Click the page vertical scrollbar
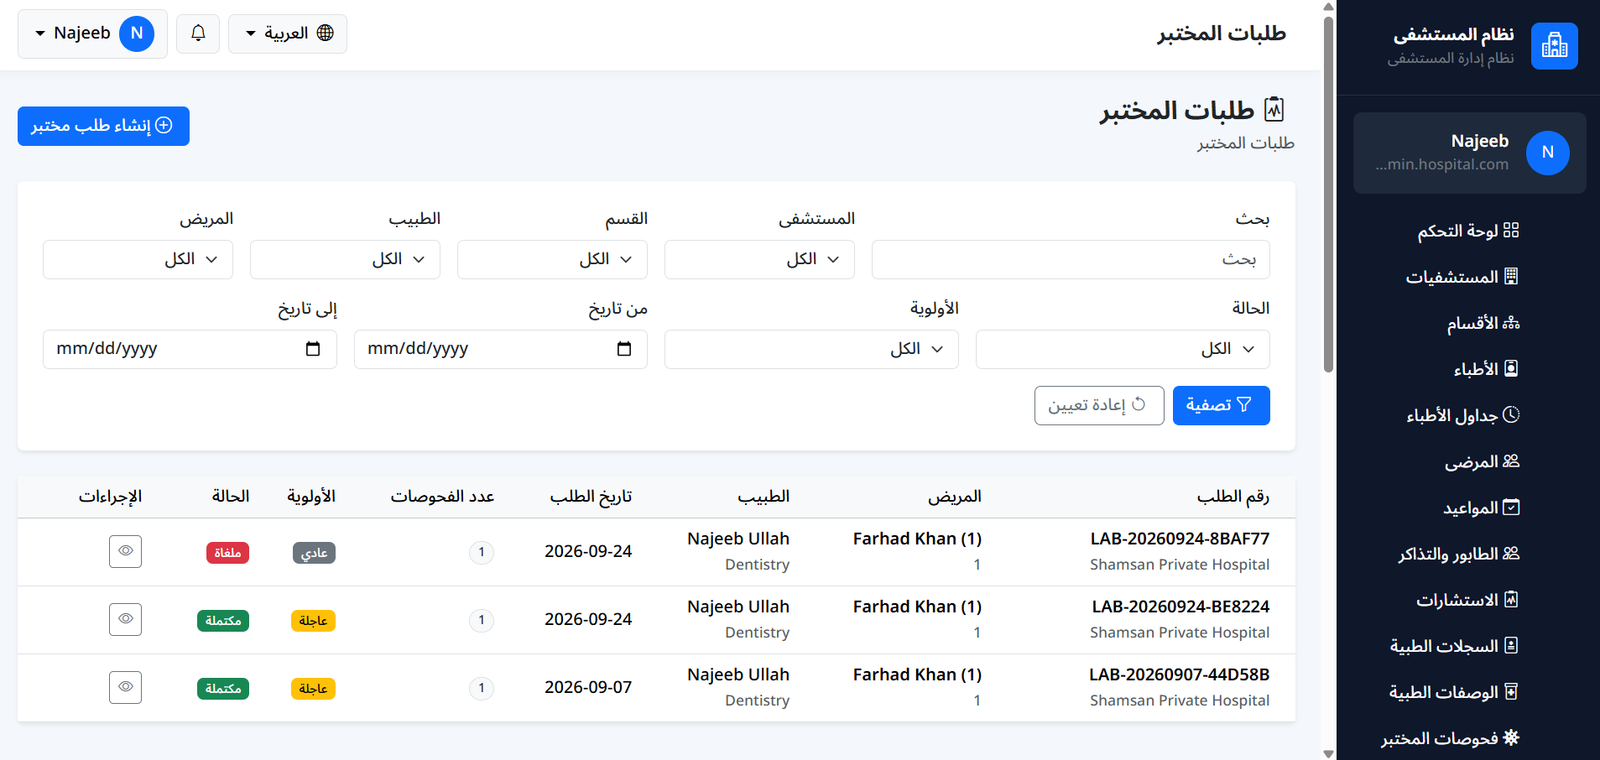This screenshot has width=1600, height=760. pyautogui.click(x=1328, y=195)
